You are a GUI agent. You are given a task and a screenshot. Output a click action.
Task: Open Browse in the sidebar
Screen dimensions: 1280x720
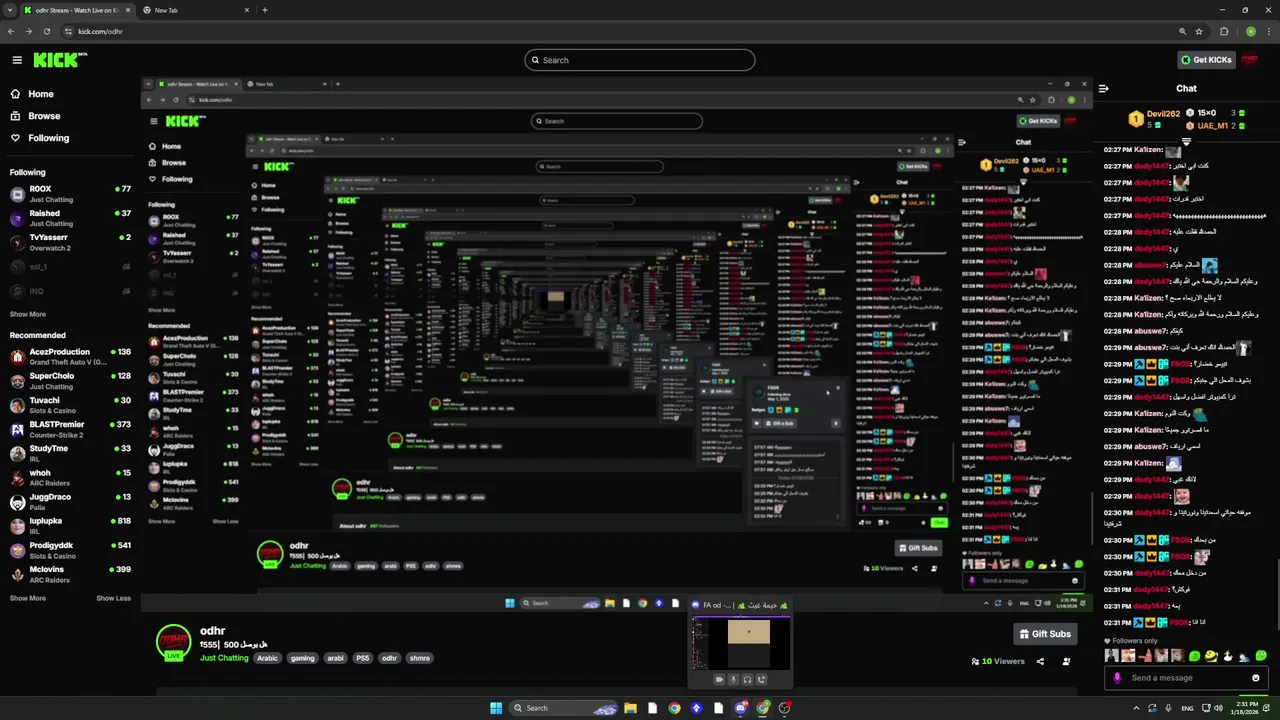(36, 116)
